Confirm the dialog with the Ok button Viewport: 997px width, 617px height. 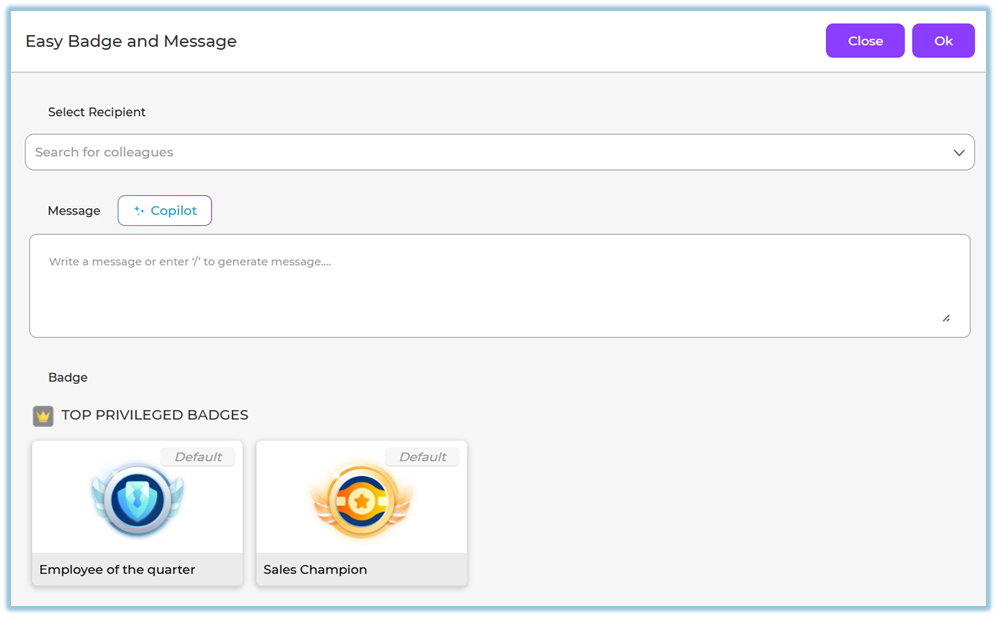click(x=942, y=41)
